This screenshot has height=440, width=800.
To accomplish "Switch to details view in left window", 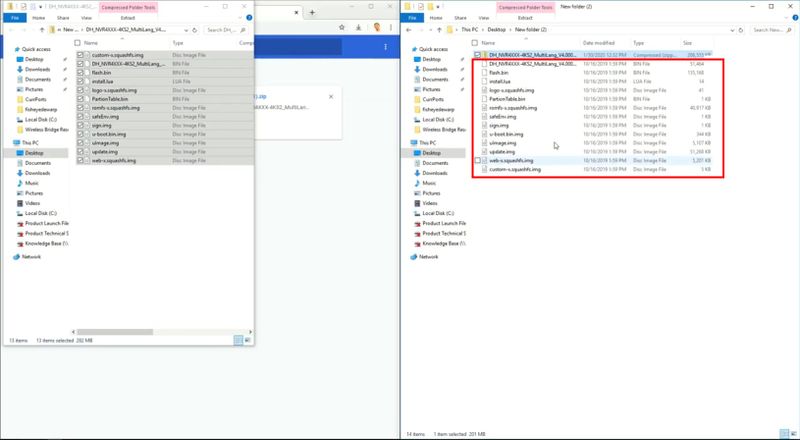I will click(238, 340).
